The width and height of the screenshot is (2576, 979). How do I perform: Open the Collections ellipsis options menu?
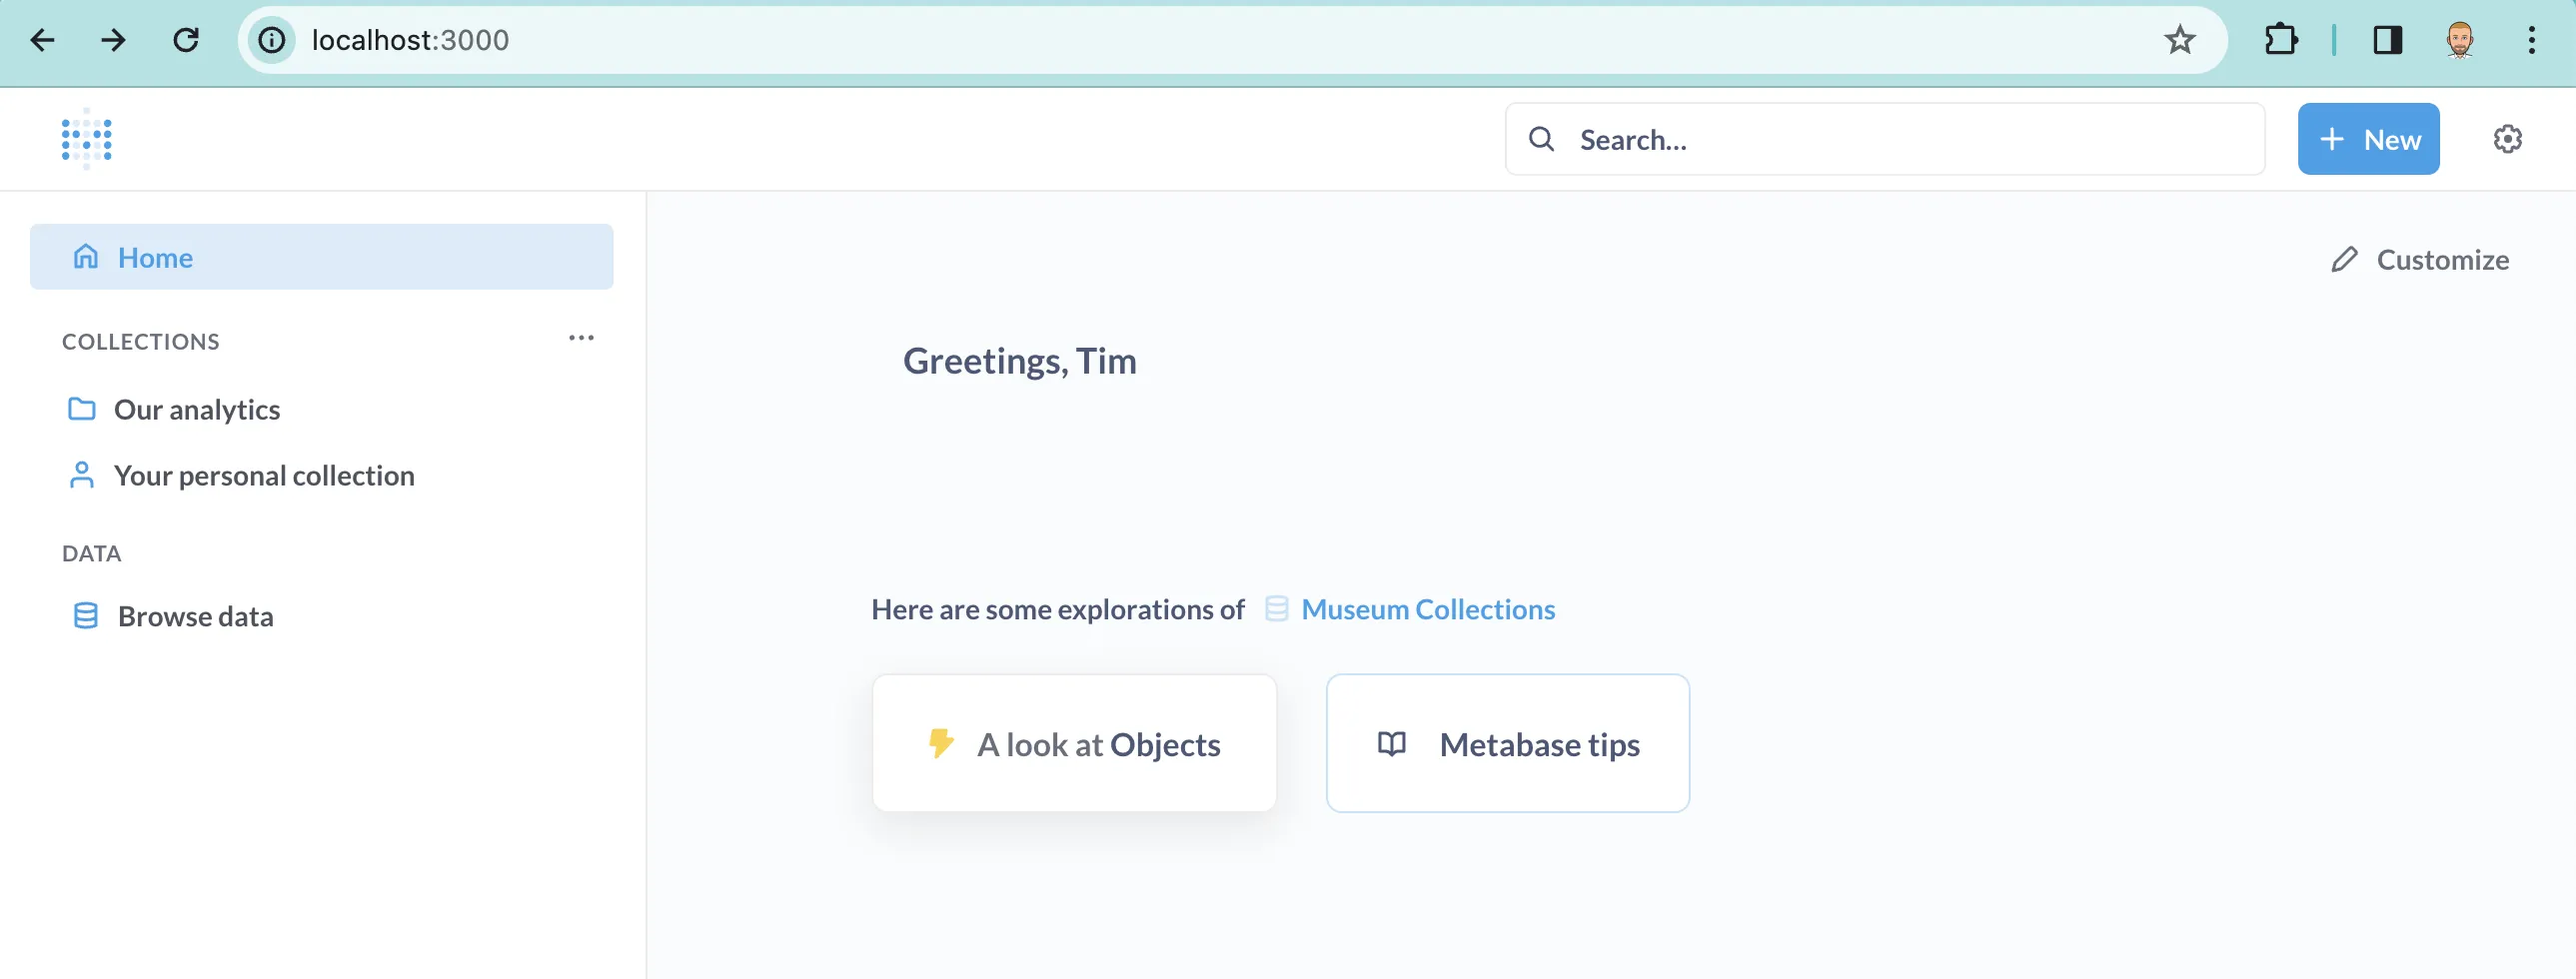pyautogui.click(x=581, y=338)
